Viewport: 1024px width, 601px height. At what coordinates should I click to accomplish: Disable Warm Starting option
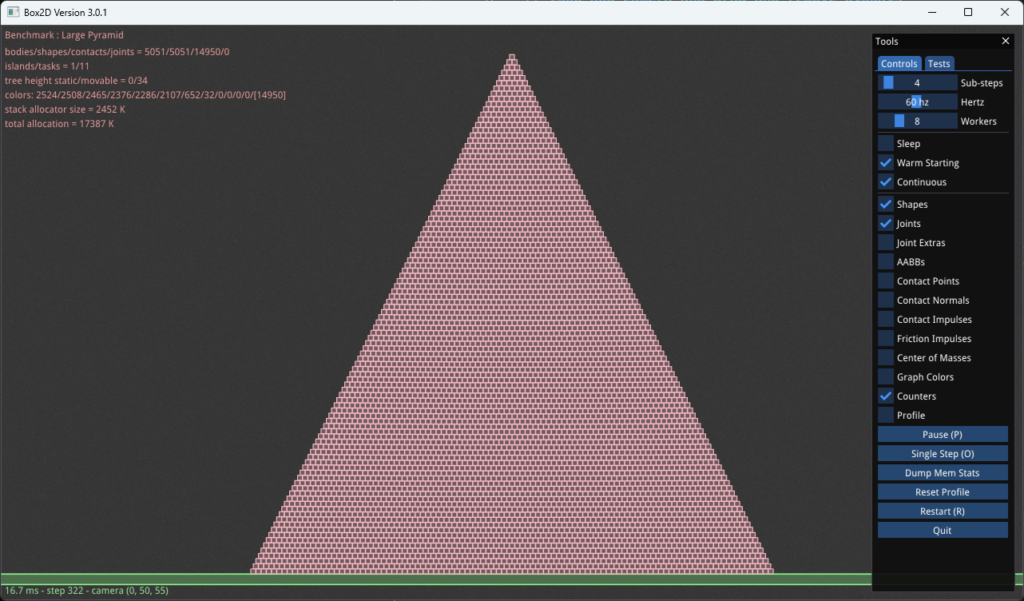click(886, 163)
